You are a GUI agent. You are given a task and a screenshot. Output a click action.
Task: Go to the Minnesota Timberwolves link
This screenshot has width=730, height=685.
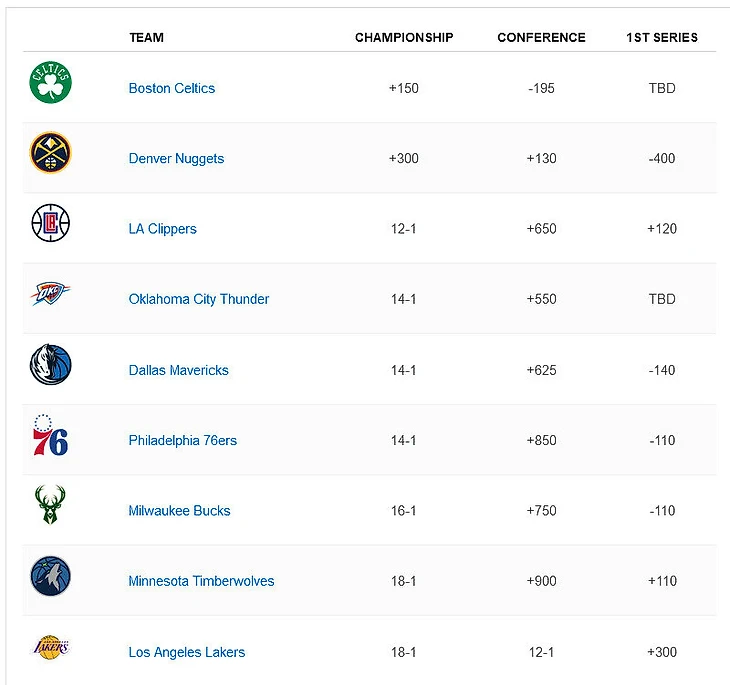pyautogui.click(x=201, y=581)
